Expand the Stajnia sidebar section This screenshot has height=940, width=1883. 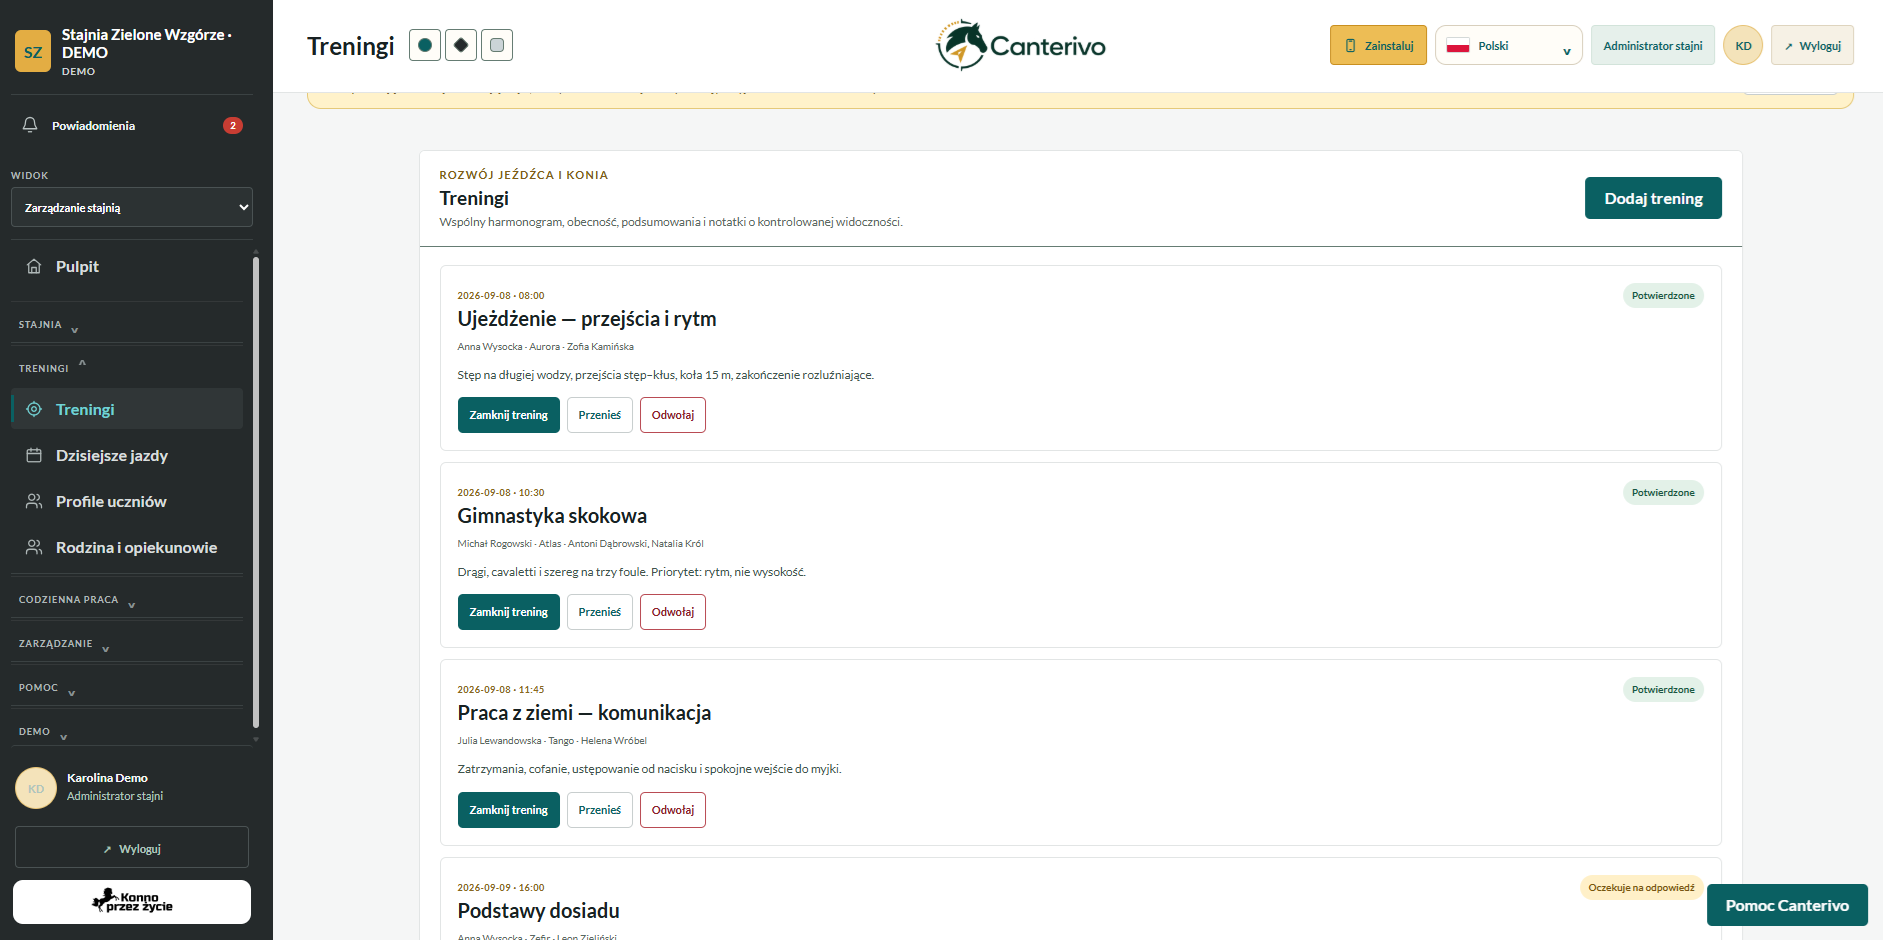127,324
